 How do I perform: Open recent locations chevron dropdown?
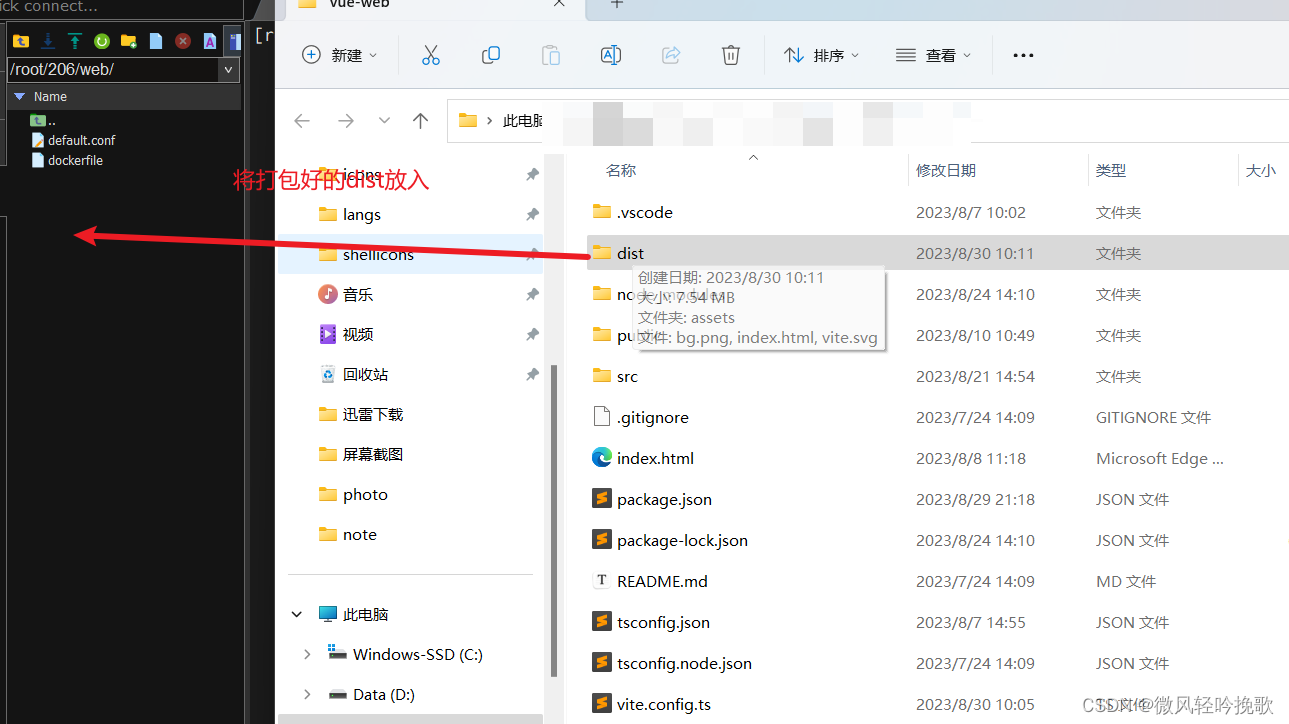[x=384, y=121]
